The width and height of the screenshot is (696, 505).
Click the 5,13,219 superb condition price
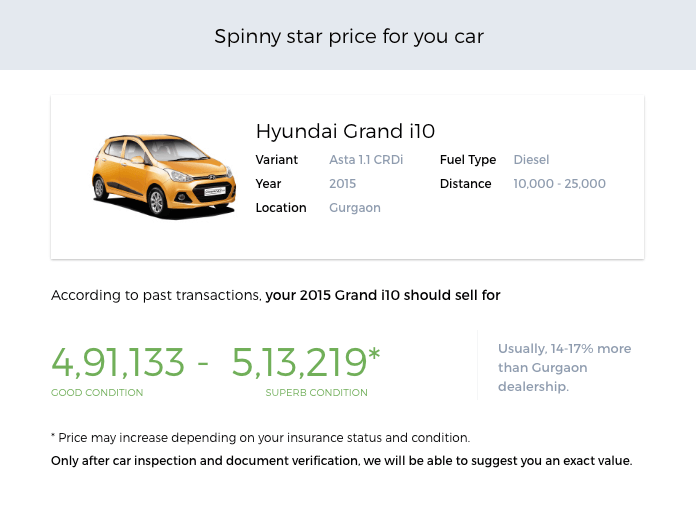point(305,362)
